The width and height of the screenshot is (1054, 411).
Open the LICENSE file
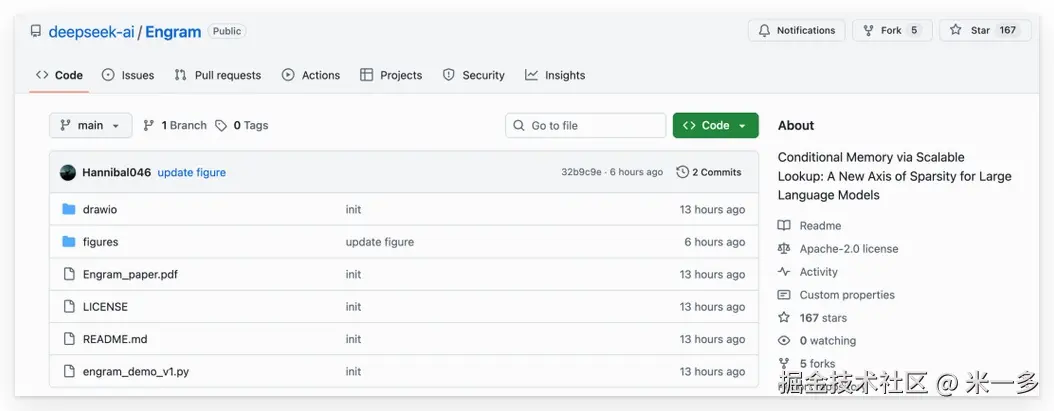pos(105,307)
